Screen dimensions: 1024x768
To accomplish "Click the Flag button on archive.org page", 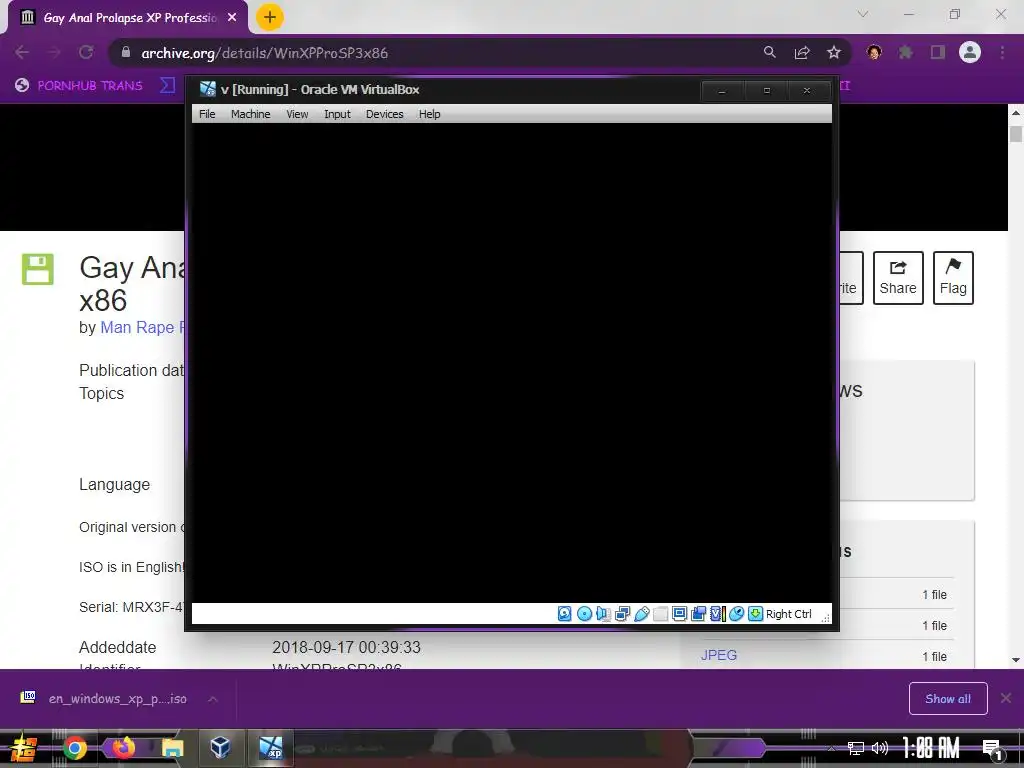I will coord(953,278).
